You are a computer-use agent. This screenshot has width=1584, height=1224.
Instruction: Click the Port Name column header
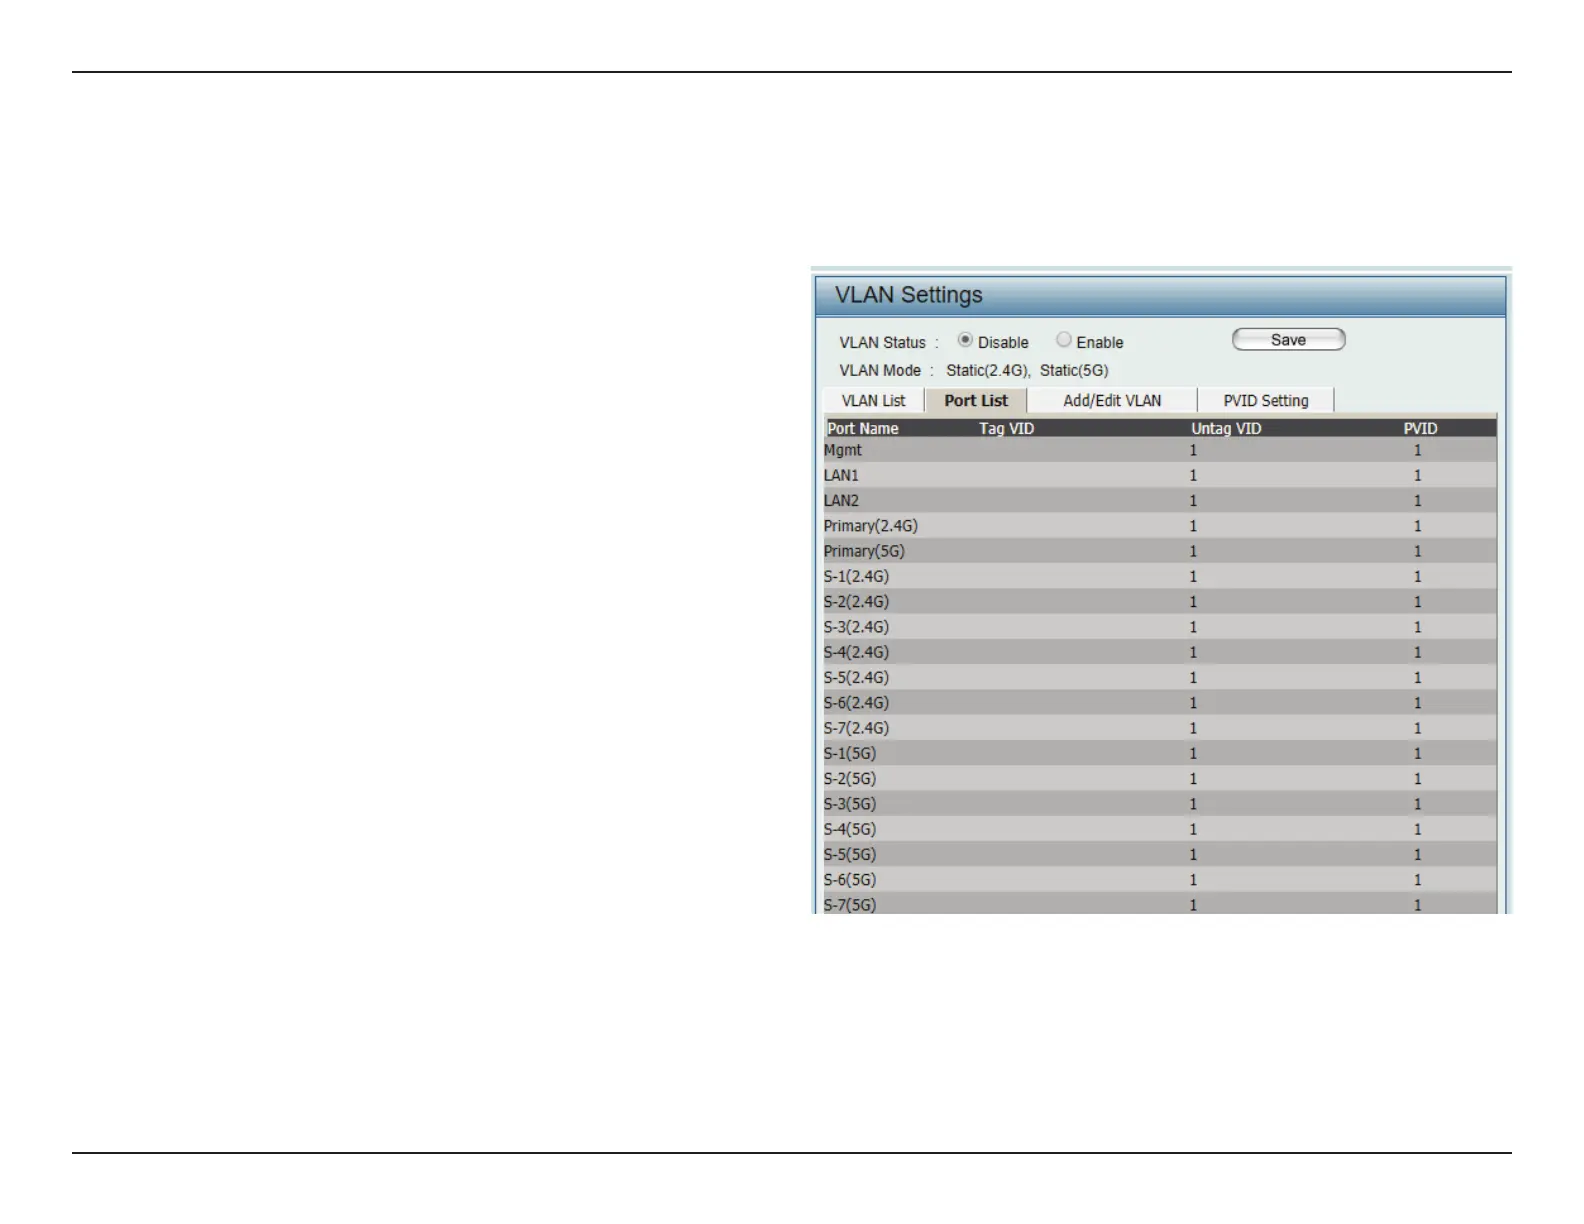point(862,428)
